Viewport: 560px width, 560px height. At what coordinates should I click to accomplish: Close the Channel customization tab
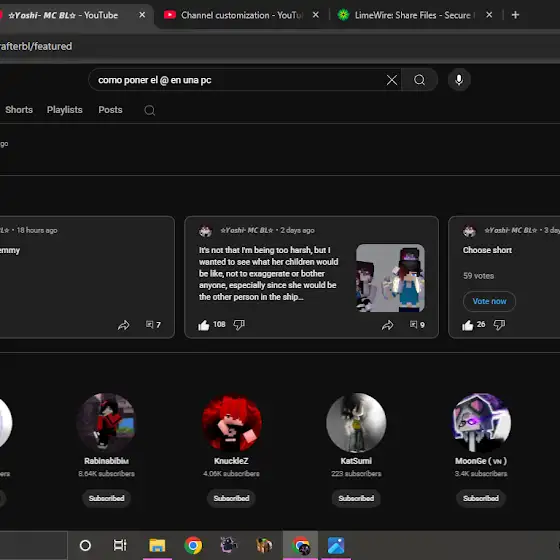point(316,15)
